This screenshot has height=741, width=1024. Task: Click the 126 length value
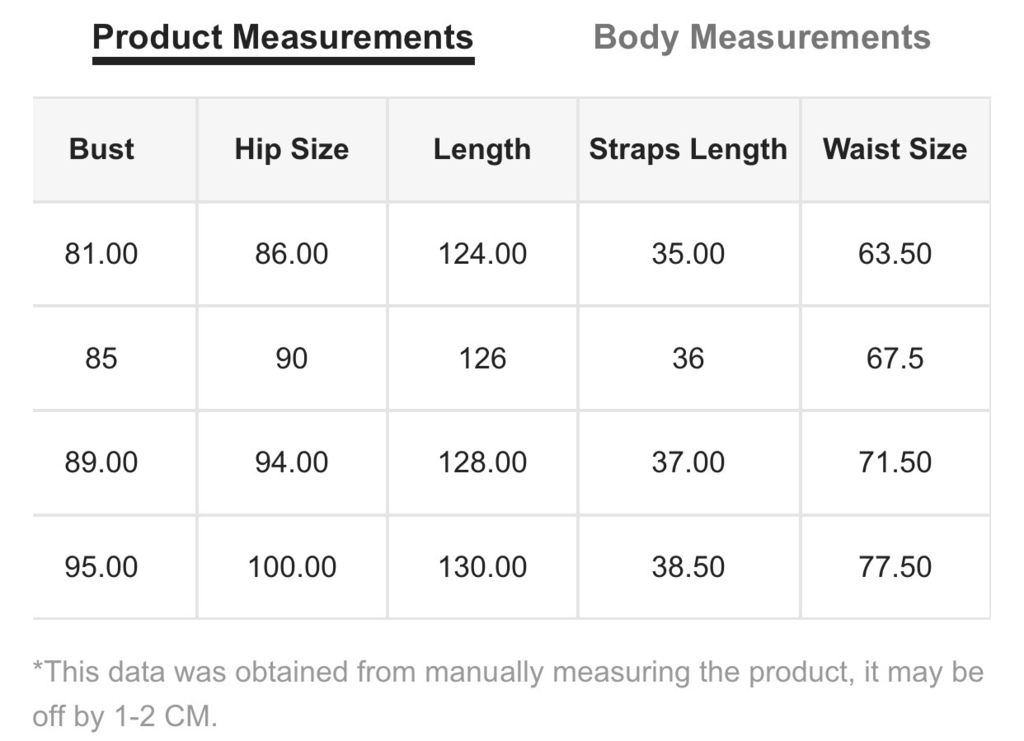pyautogui.click(x=482, y=358)
